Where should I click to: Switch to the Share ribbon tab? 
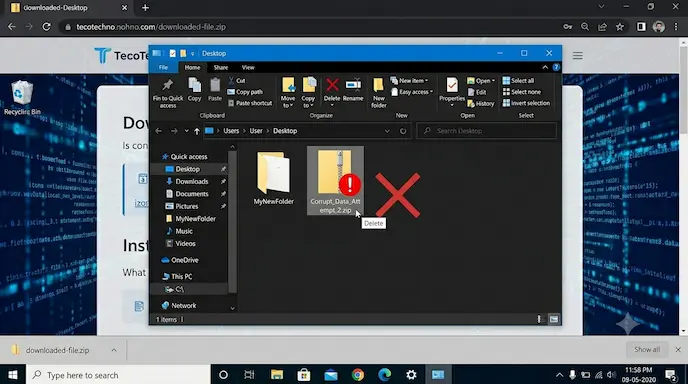coord(221,68)
